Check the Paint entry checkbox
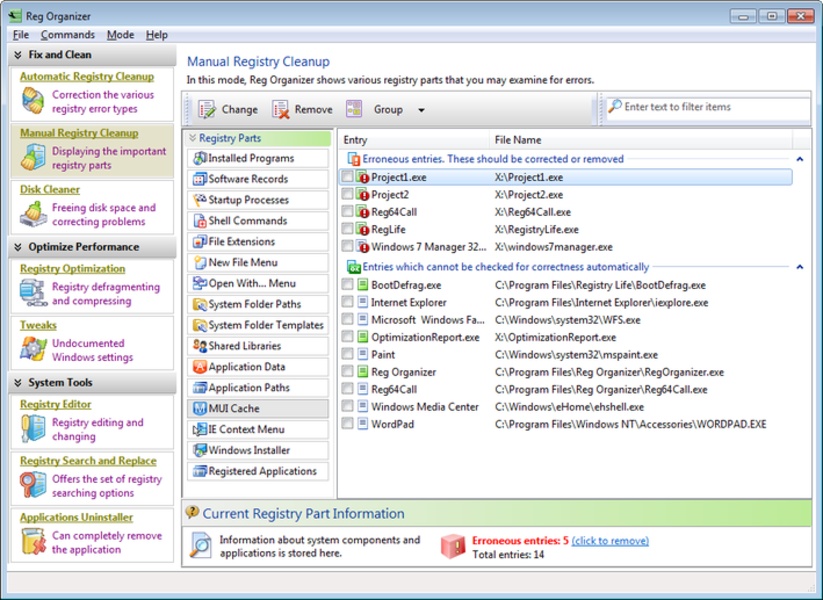This screenshot has width=823, height=600. pos(347,354)
